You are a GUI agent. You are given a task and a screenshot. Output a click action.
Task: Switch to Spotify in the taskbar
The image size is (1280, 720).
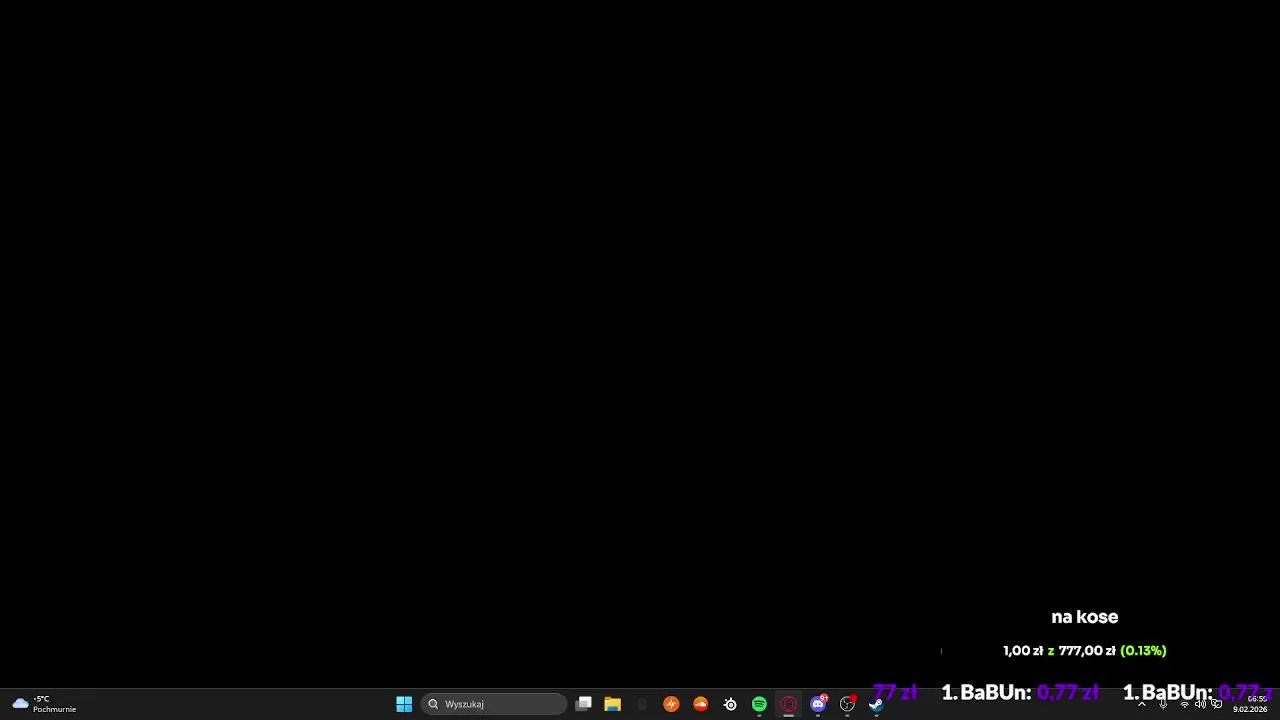[x=759, y=704]
